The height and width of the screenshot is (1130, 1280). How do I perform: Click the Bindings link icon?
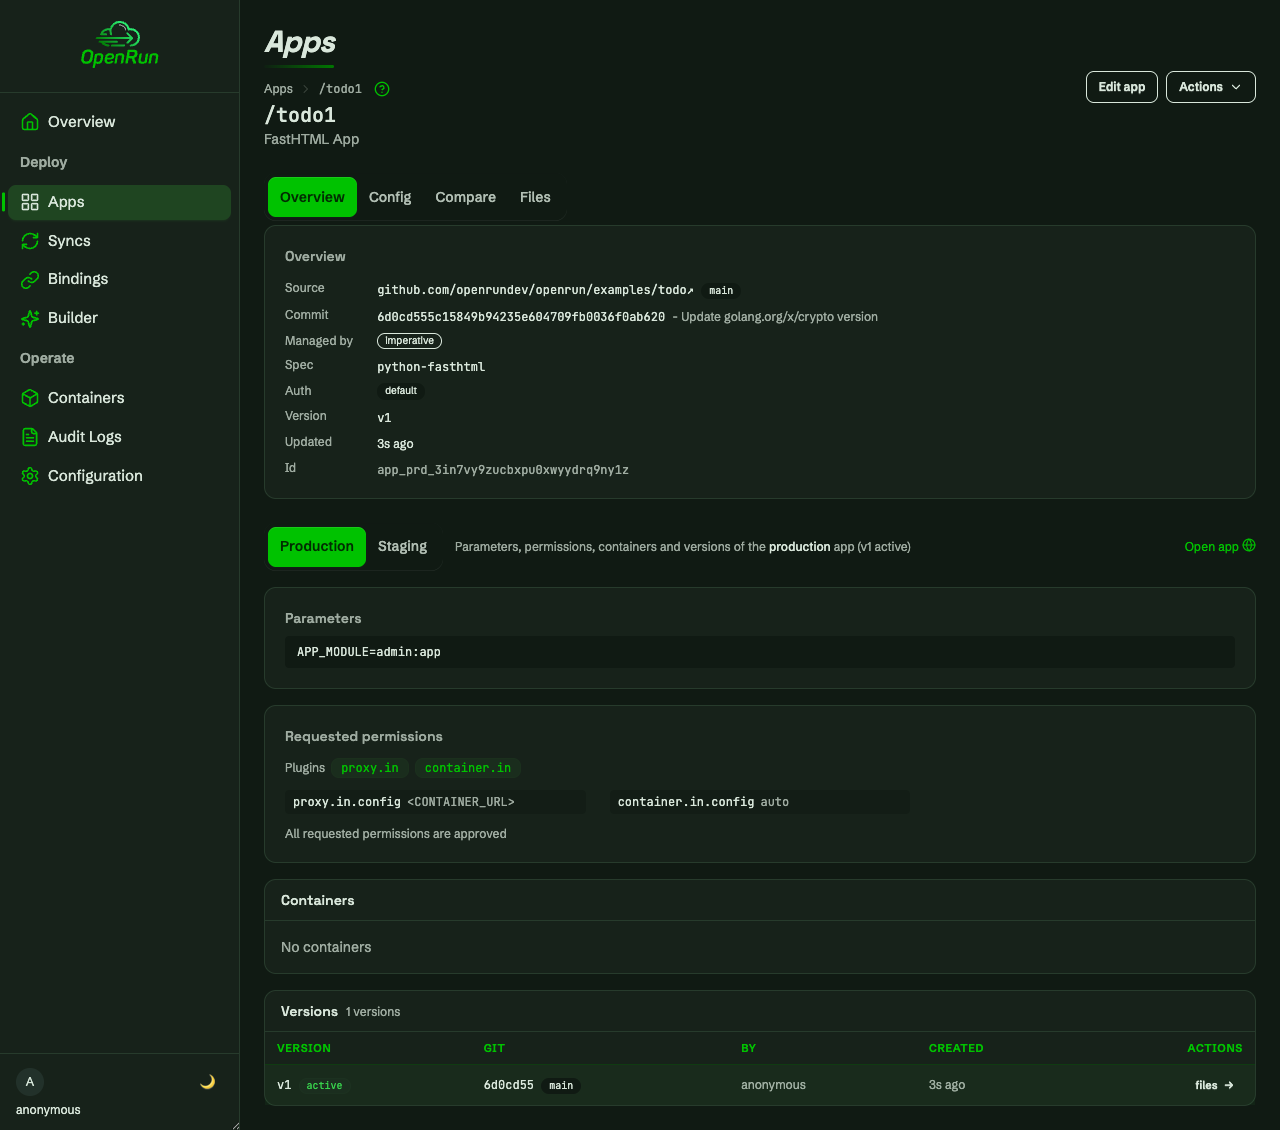[30, 279]
